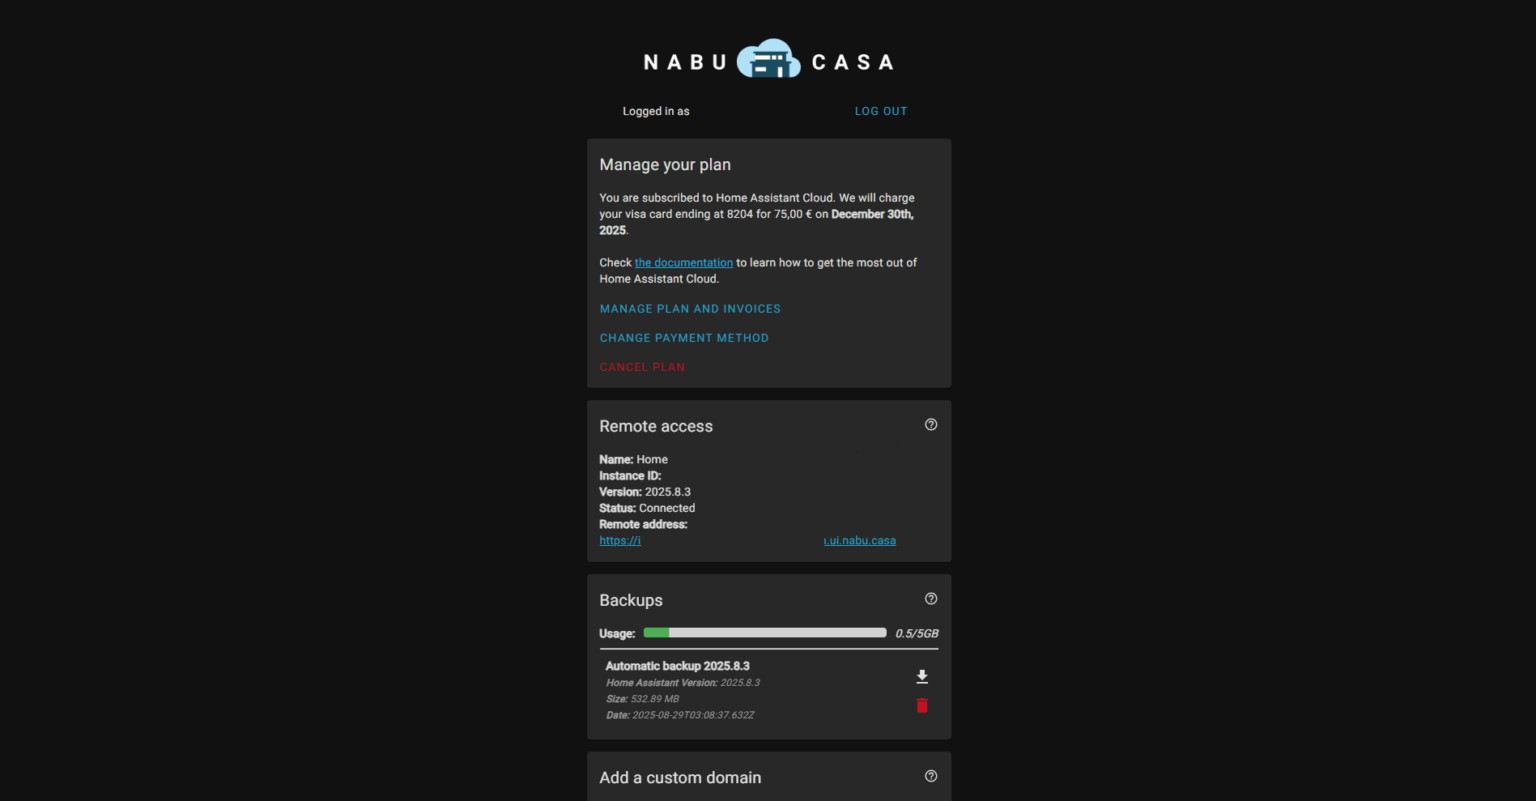Screen dimensions: 1536x801
Task: Open the documentation link
Action: tap(683, 263)
